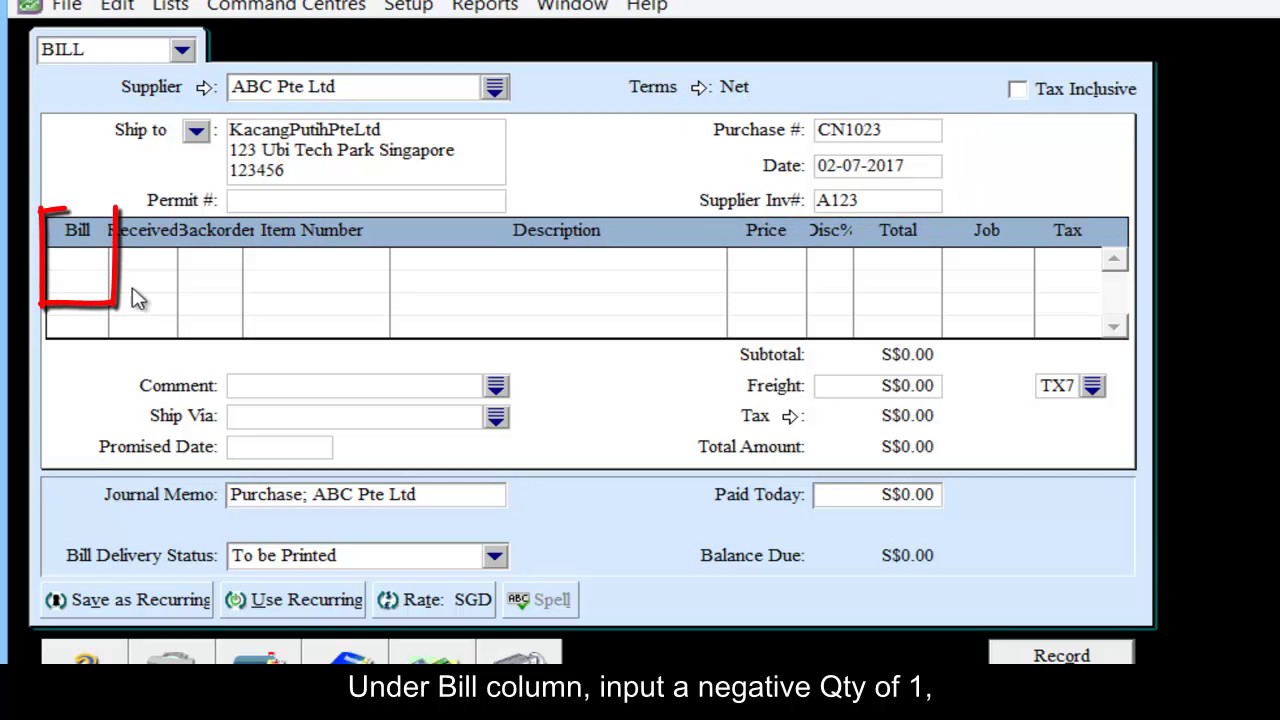Open the Lists menu
Viewport: 1280px width, 720px height.
click(170, 6)
